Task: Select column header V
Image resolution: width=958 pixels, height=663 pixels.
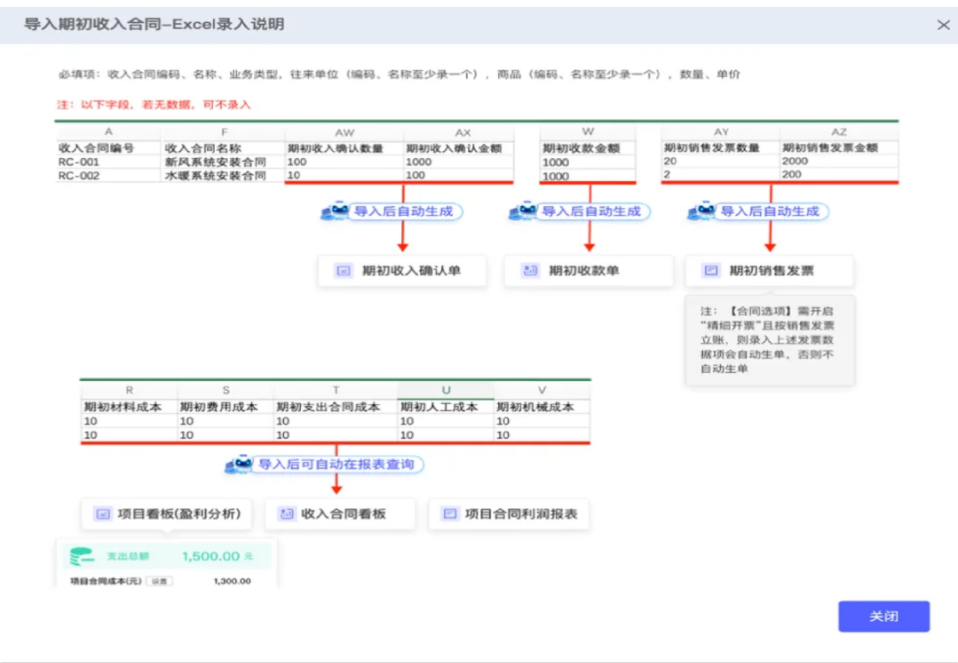Action: (542, 390)
